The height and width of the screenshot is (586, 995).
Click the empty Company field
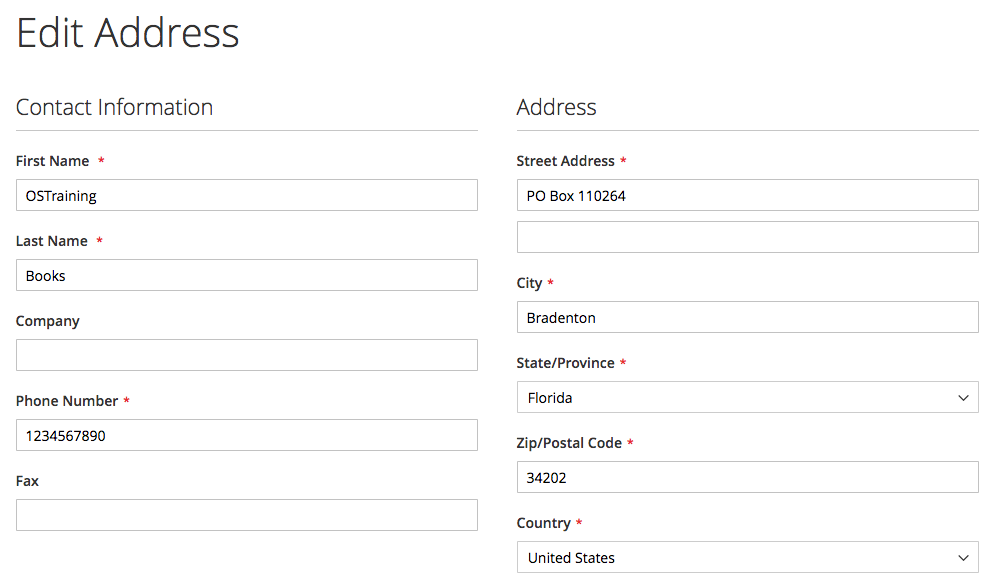246,355
